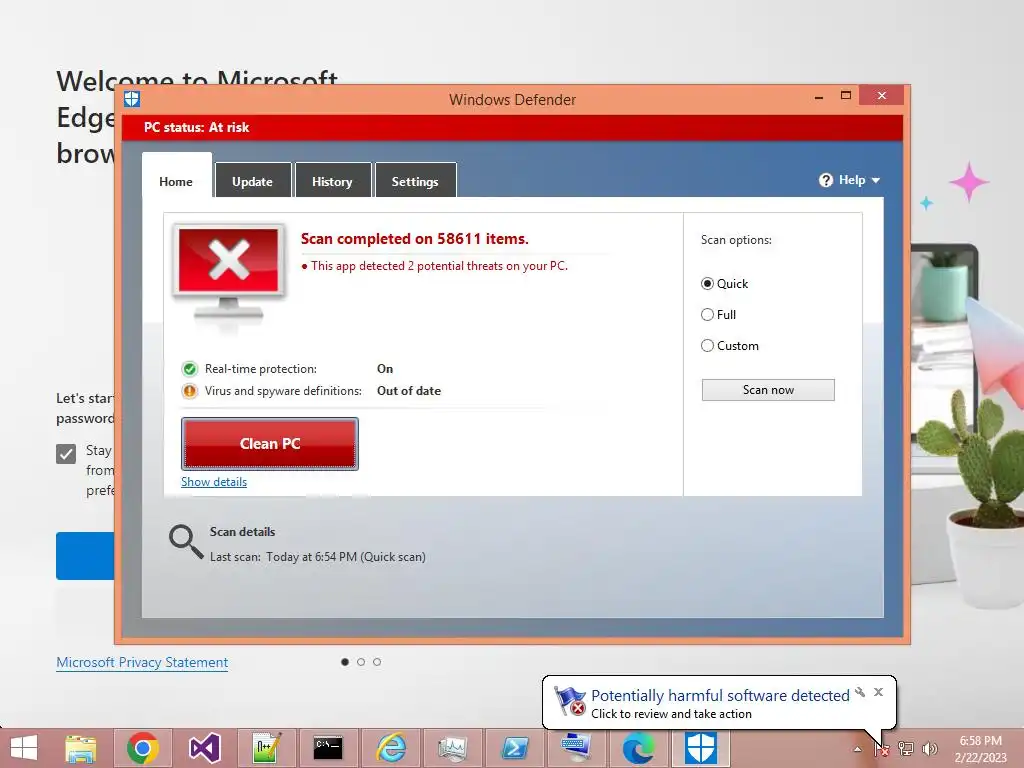Click the blue button in Edge welcome page
The height and width of the screenshot is (768, 1024).
(86, 556)
